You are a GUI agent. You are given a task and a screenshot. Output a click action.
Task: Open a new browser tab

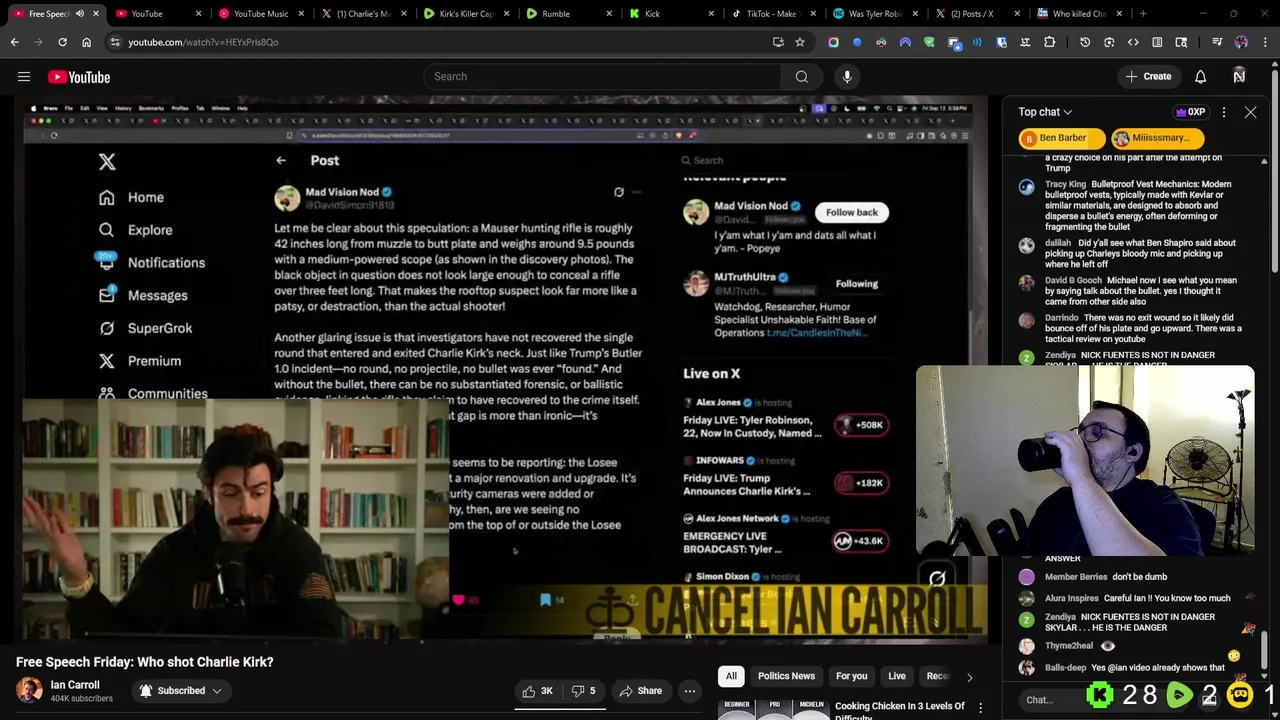click(1143, 14)
